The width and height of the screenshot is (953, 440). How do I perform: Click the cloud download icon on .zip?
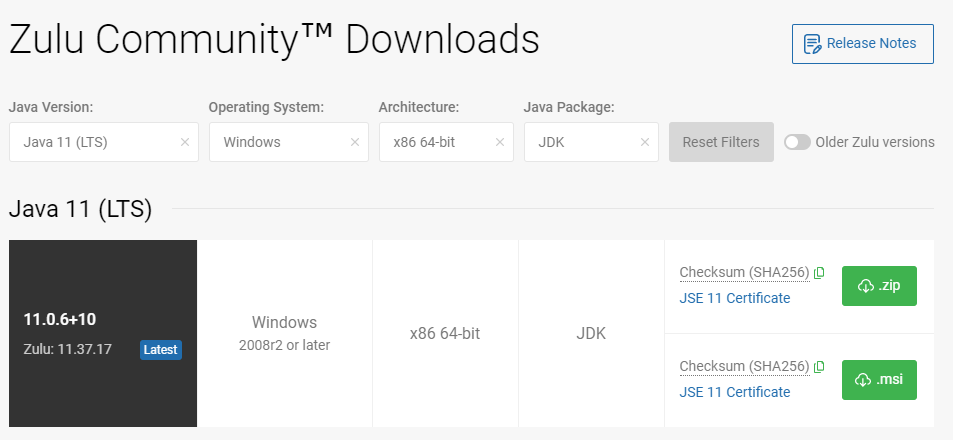coord(865,286)
